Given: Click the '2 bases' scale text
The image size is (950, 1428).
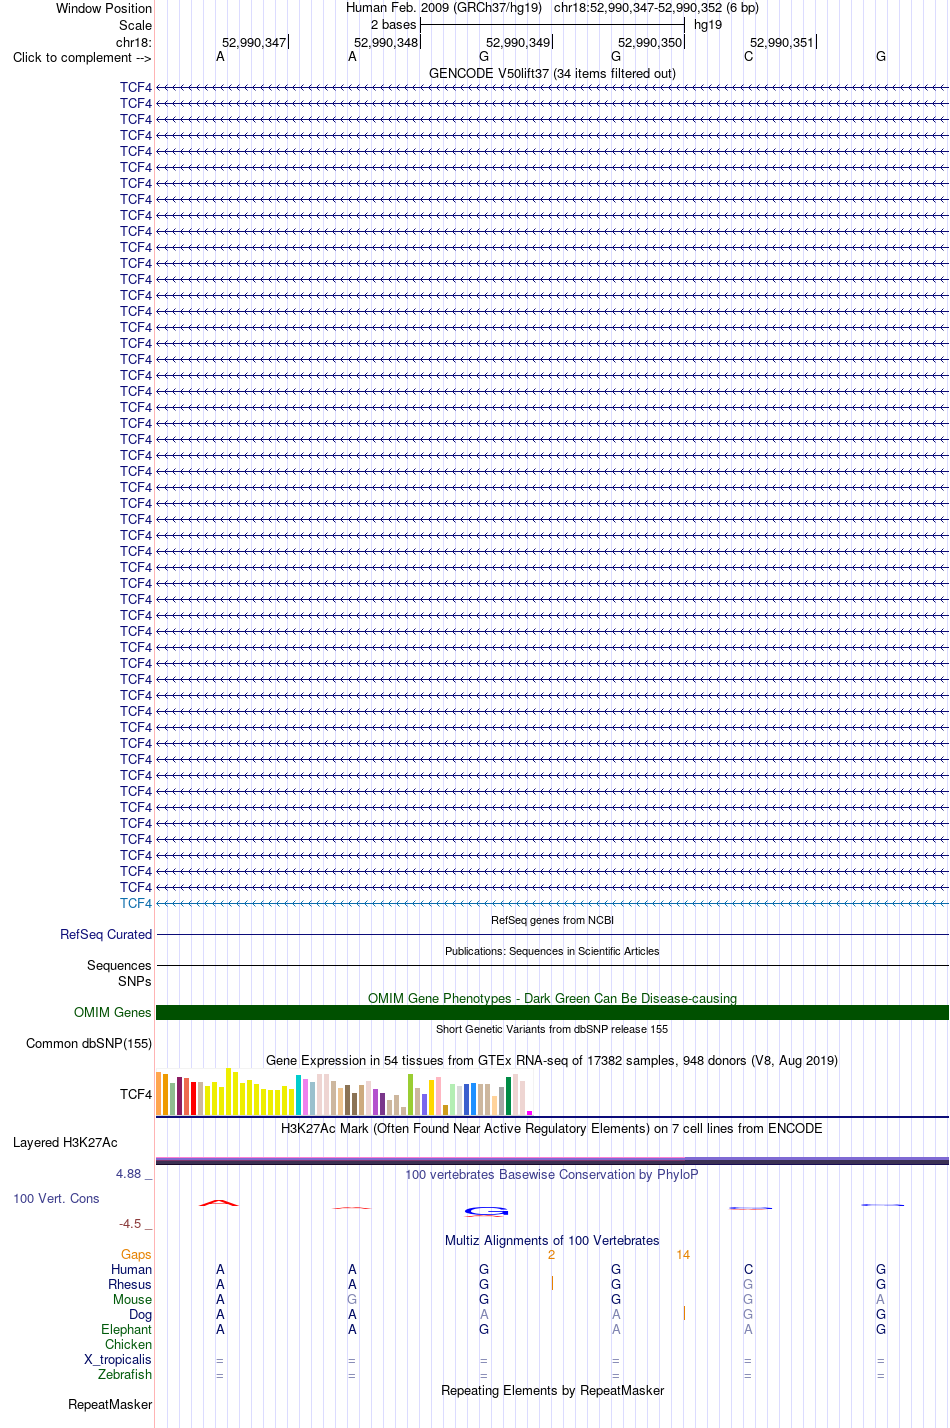Looking at the screenshot, I should point(393,25).
